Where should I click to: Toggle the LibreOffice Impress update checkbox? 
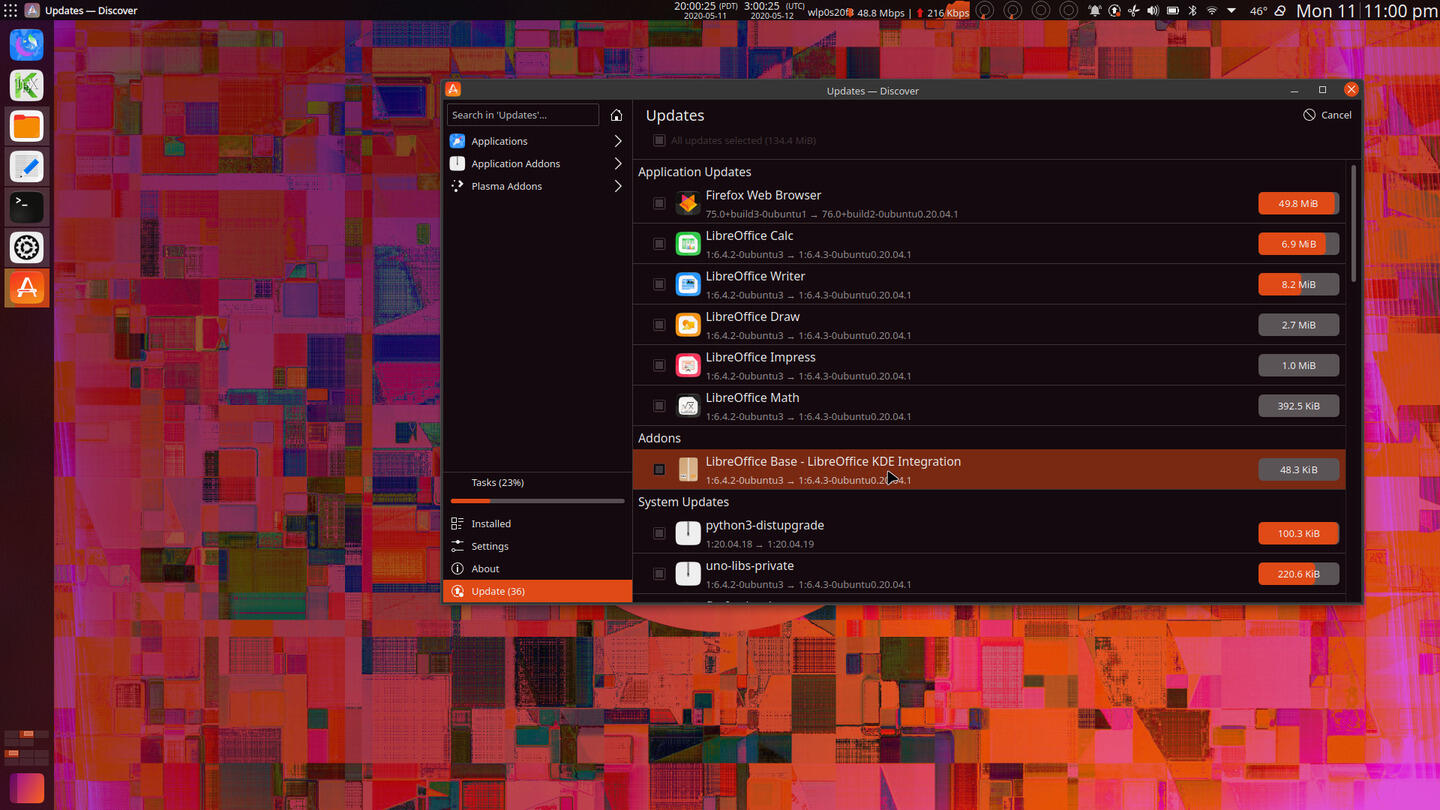(659, 365)
